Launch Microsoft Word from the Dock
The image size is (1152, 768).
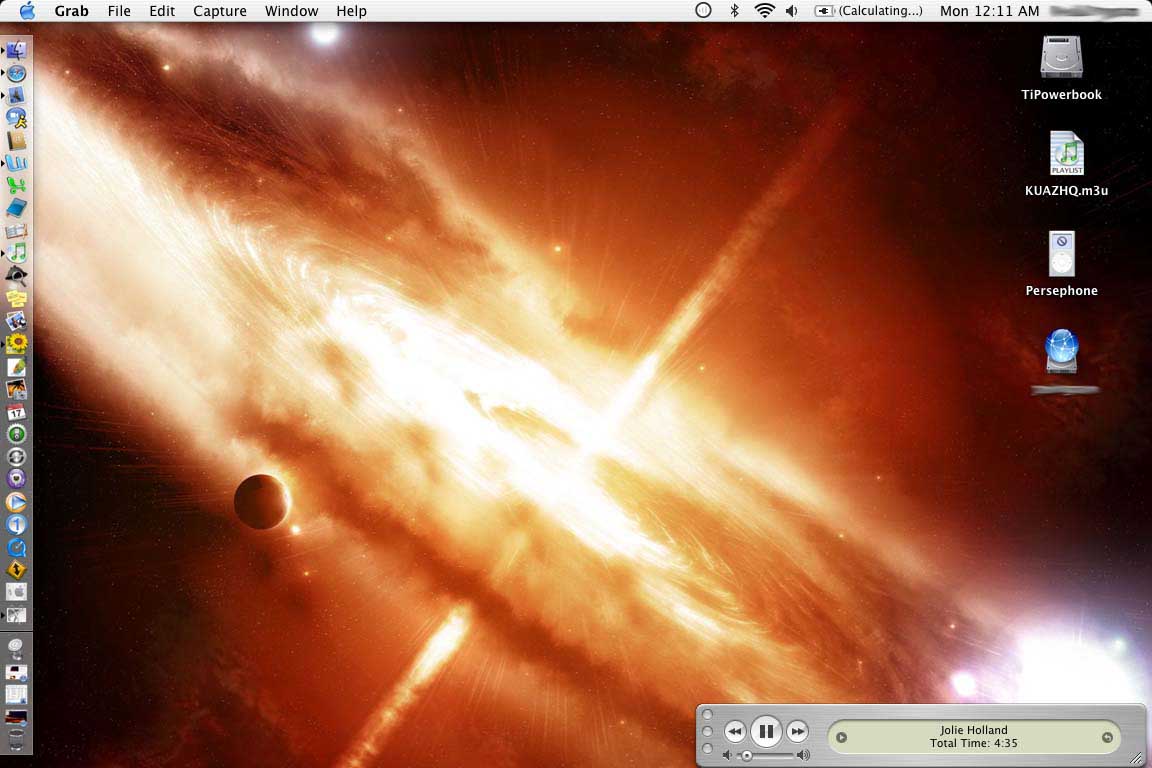(16, 162)
